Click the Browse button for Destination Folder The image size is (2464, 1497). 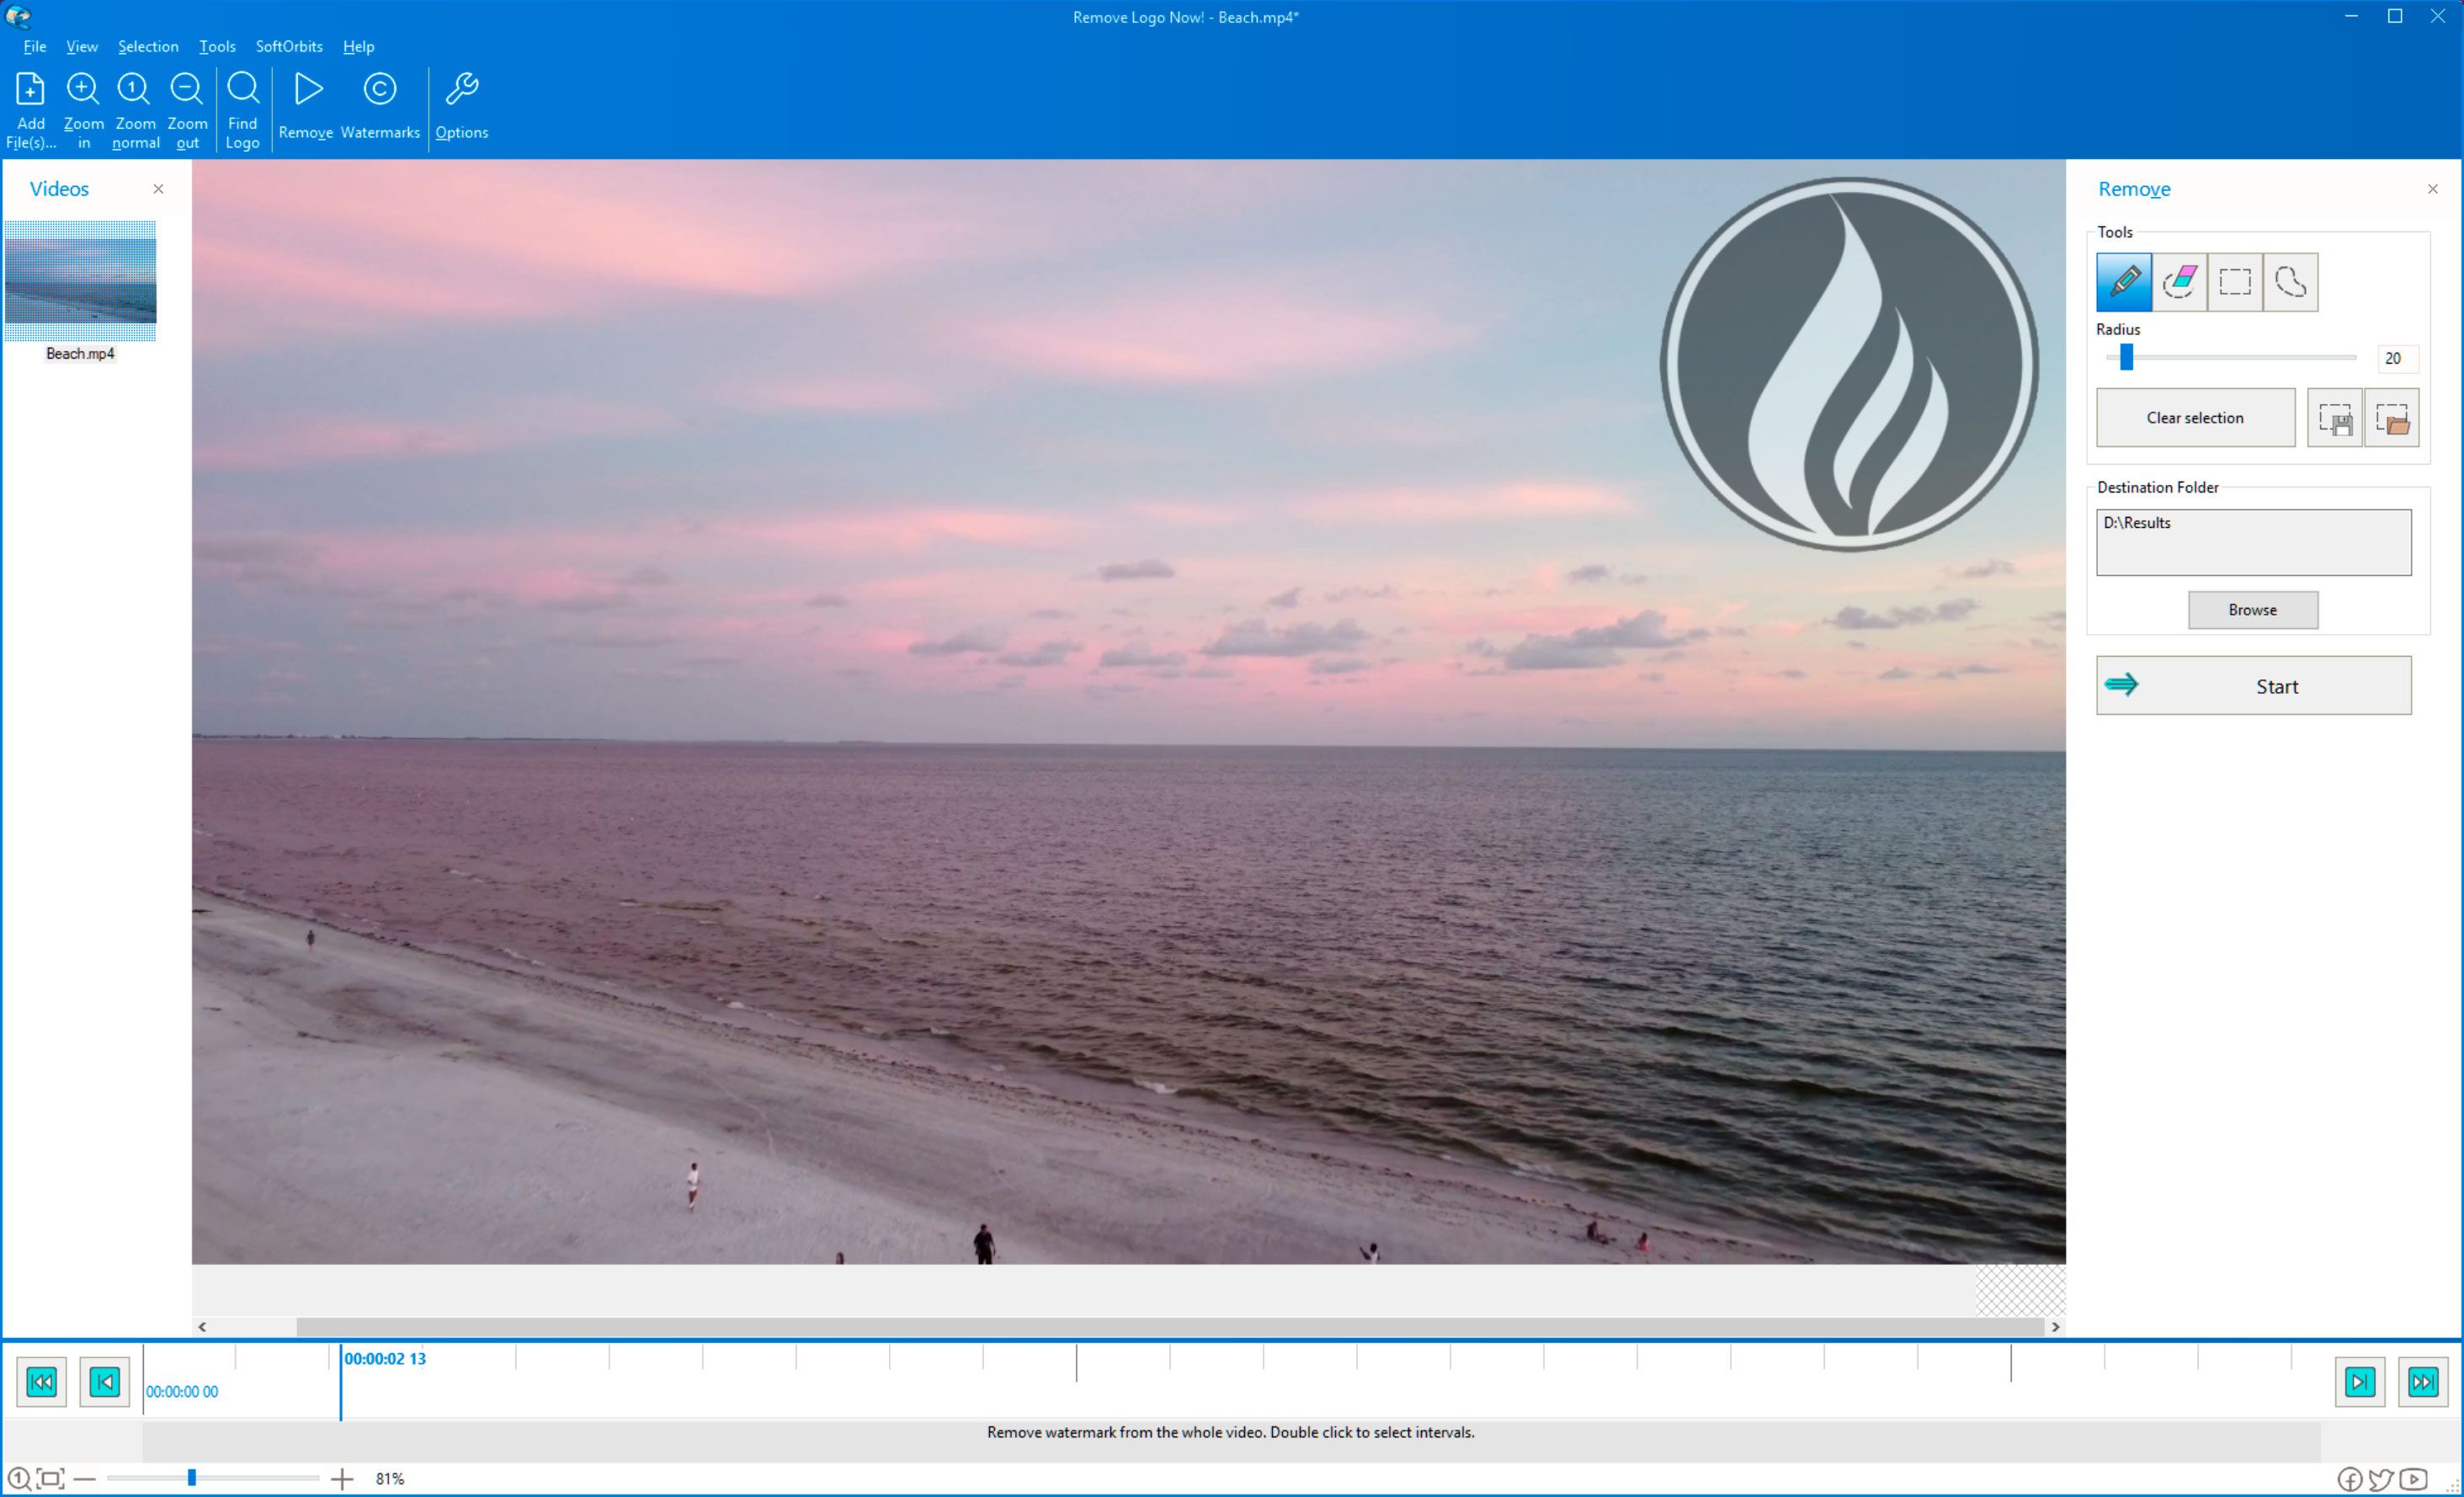(x=2253, y=610)
